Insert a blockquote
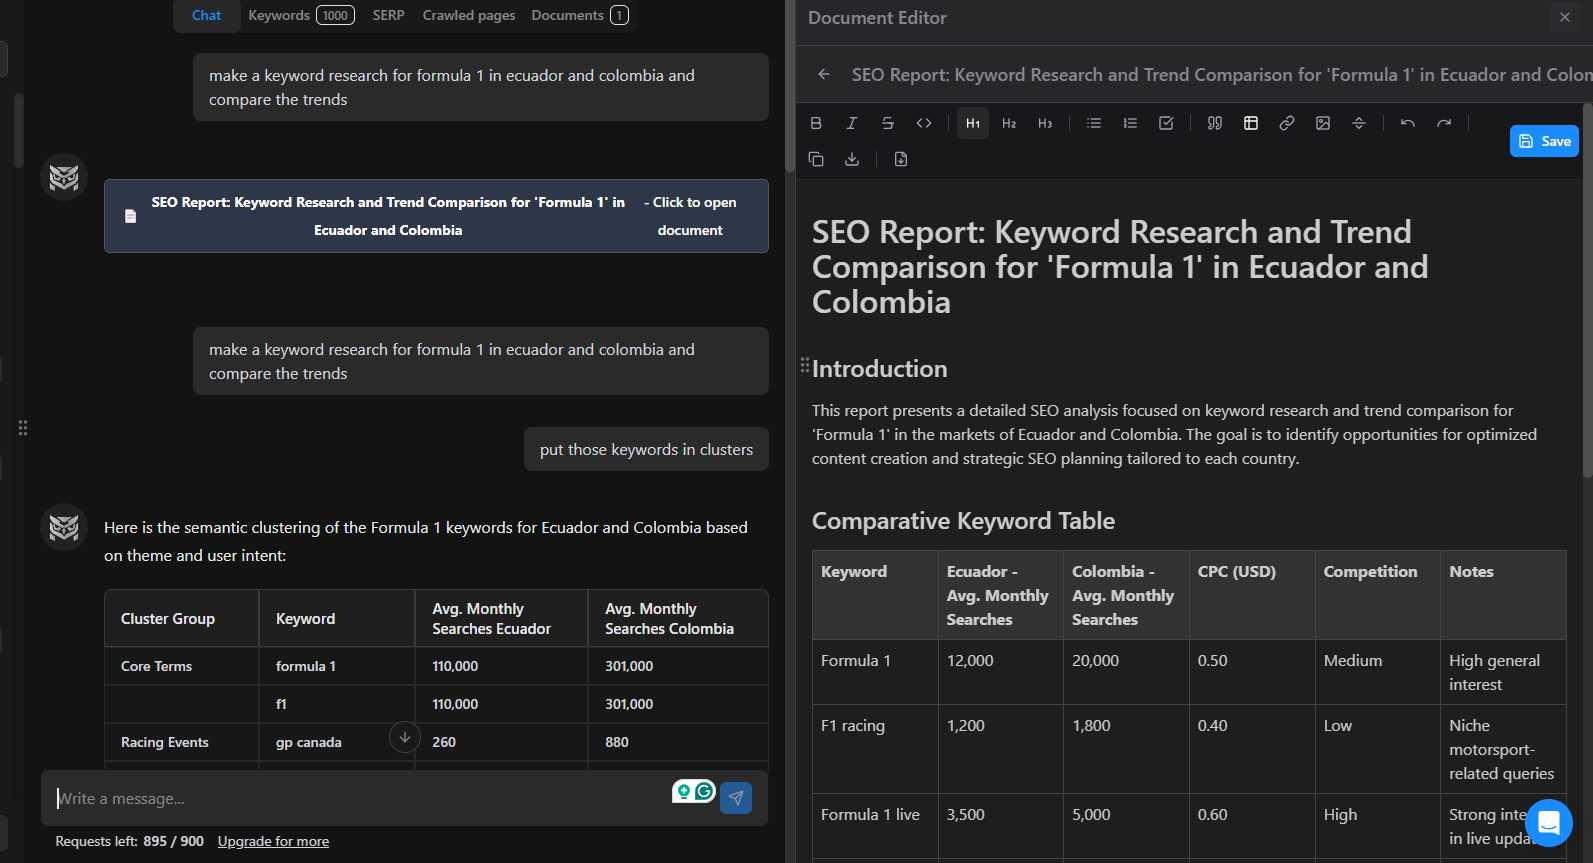Image resolution: width=1593 pixels, height=863 pixels. click(1215, 123)
